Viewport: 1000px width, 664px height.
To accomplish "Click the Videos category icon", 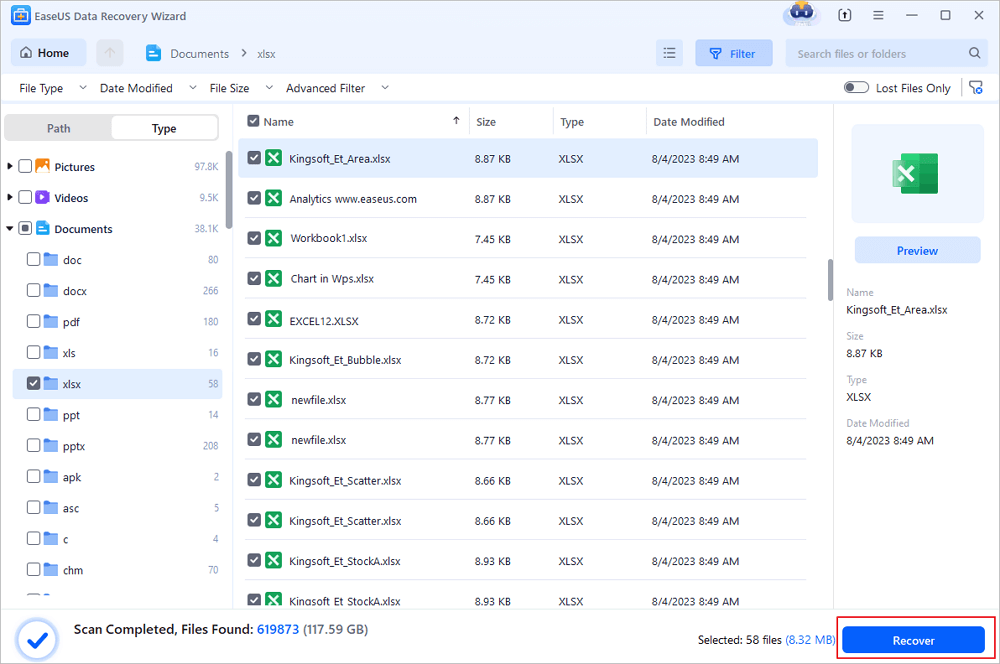I will point(43,197).
